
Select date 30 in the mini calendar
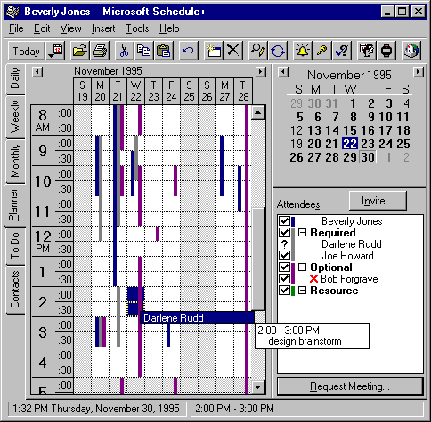(368, 157)
